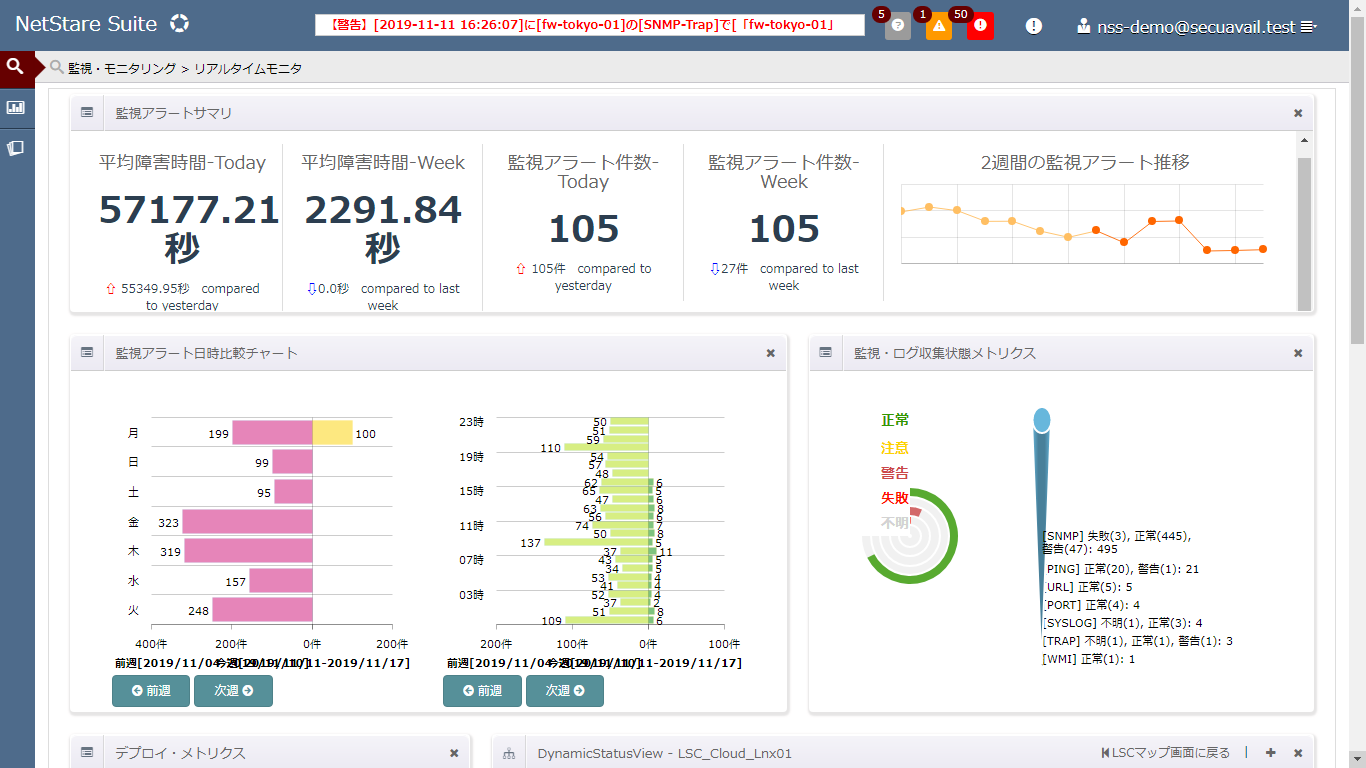The width and height of the screenshot is (1366, 768).
Task: Click the yellow bar labeled 100 for 月
Action: [333, 433]
